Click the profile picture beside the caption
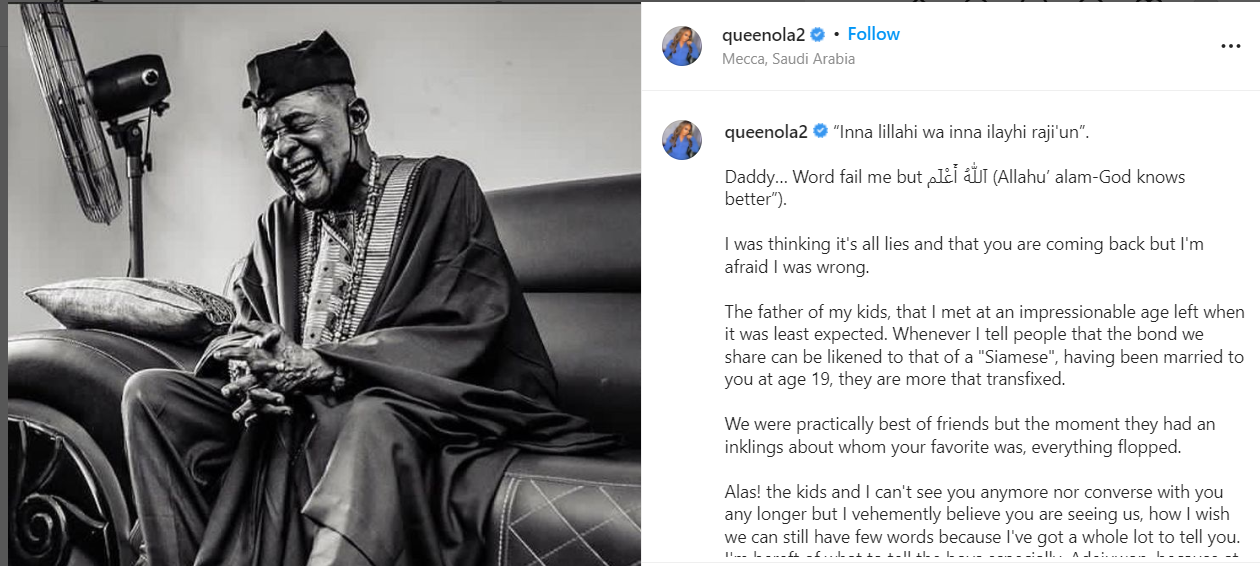Image resolution: width=1260 pixels, height=566 pixels. (x=682, y=140)
